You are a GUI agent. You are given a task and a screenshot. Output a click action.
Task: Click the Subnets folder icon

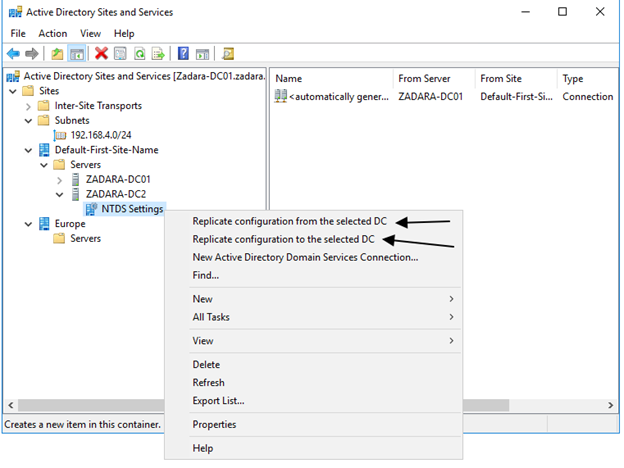[x=43, y=120]
